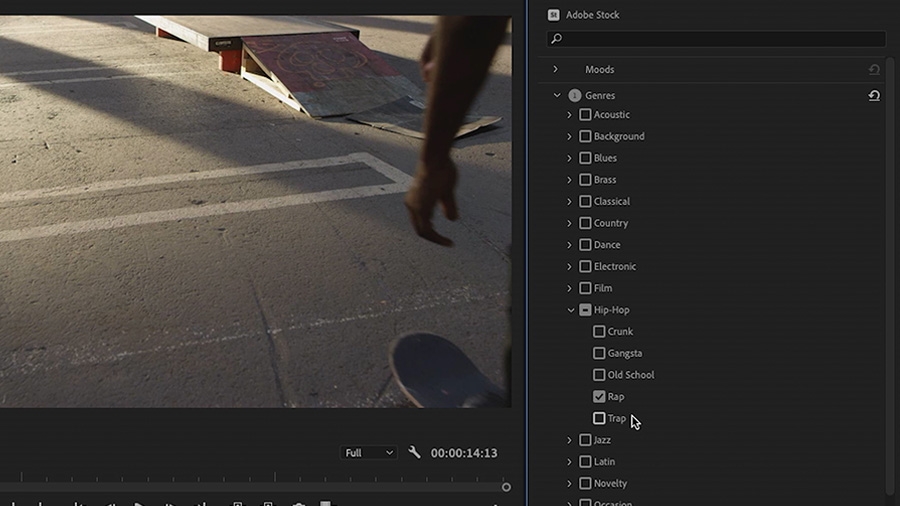The image size is (900, 506).
Task: Click the Moods section label
Action: [x=599, y=69]
